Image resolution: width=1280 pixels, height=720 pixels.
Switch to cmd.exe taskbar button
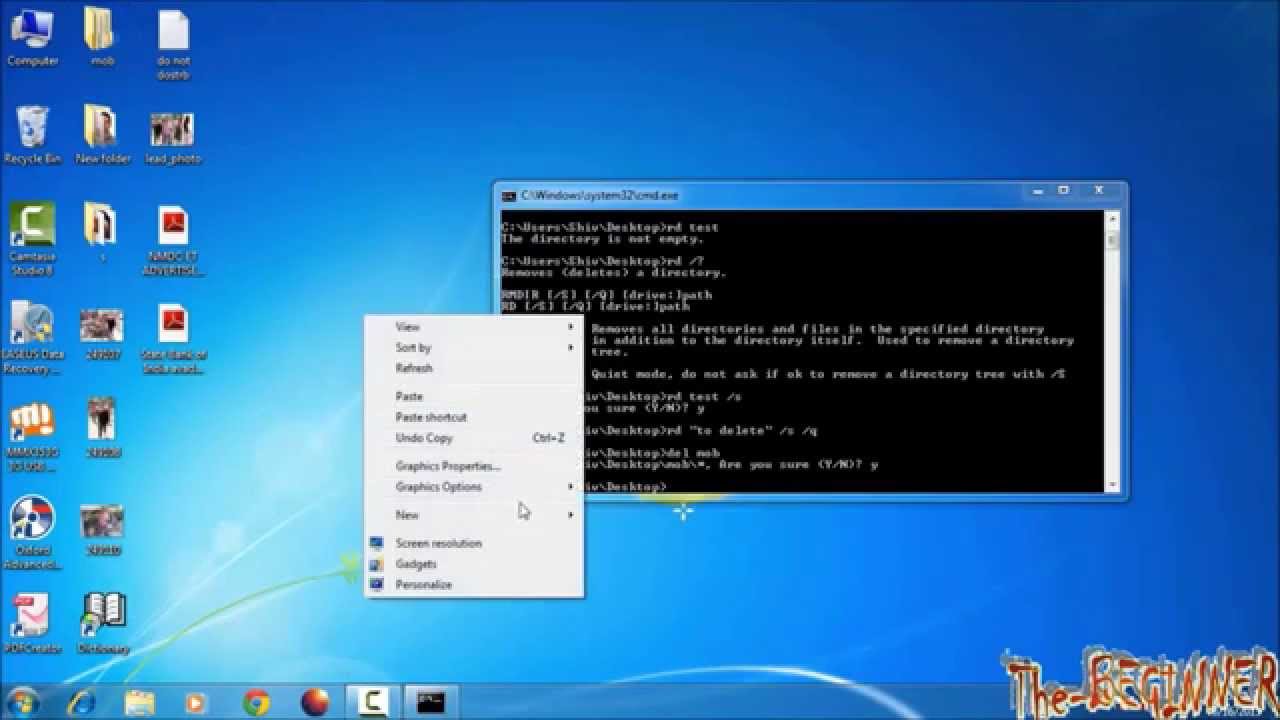(431, 702)
